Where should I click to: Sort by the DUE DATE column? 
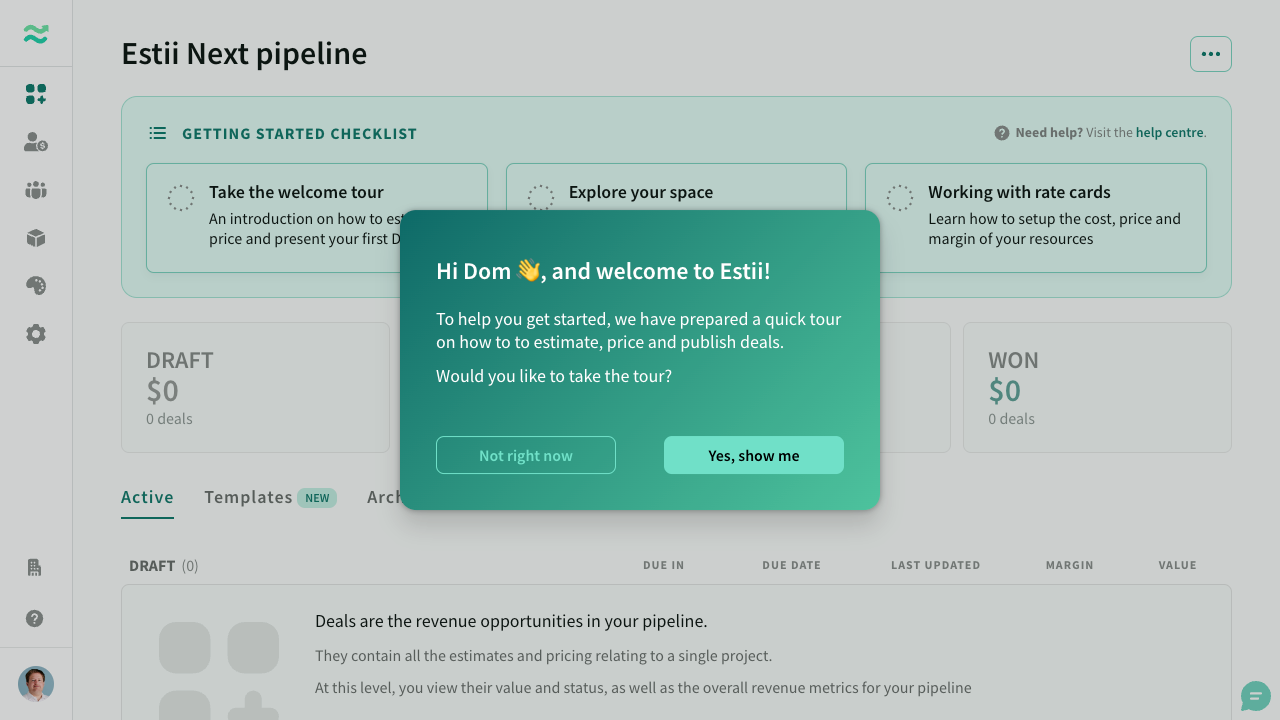791,565
